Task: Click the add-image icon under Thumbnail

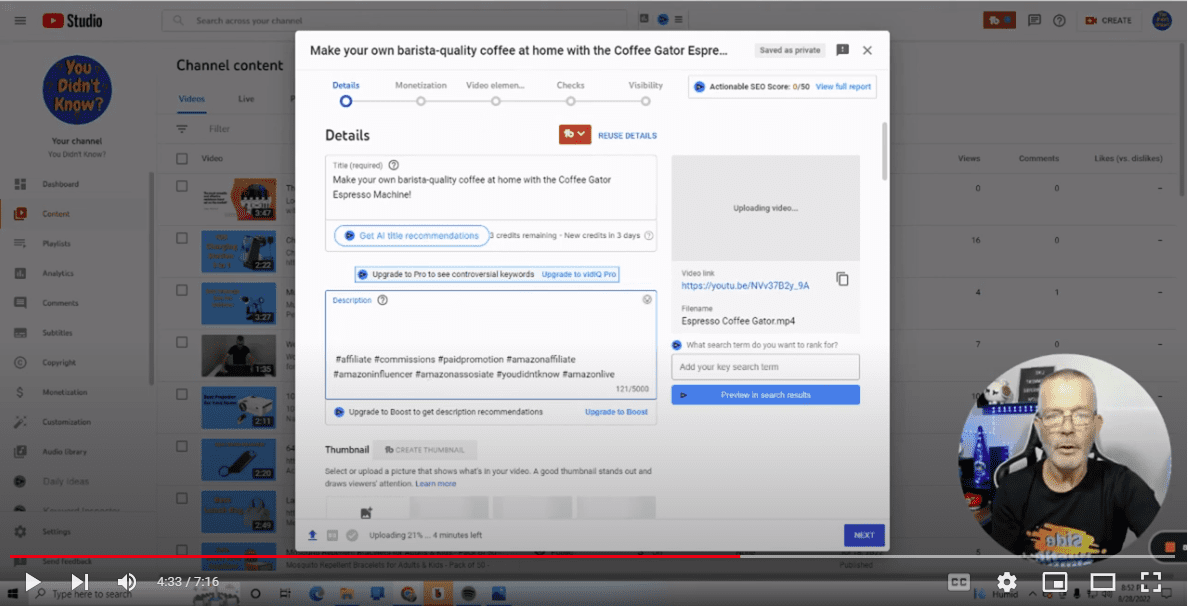Action: click(x=367, y=513)
